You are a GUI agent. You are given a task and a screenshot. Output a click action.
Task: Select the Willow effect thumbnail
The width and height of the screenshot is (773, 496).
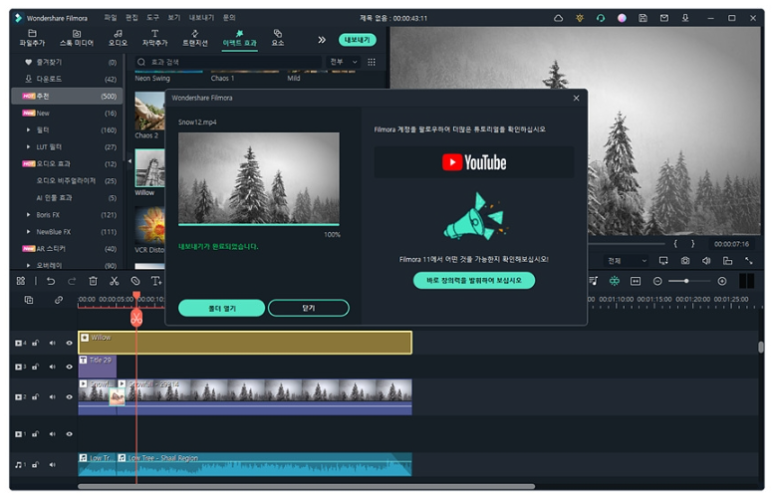[x=150, y=168]
